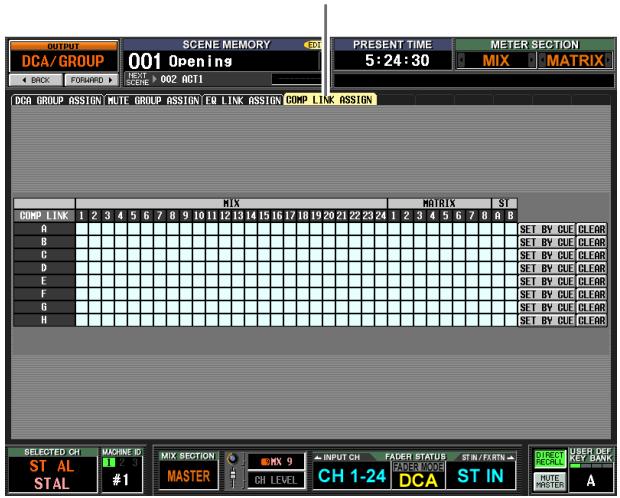620x498 pixels.
Task: Toggle MIX 12 assignment for comp link C
Action: tap(225, 255)
